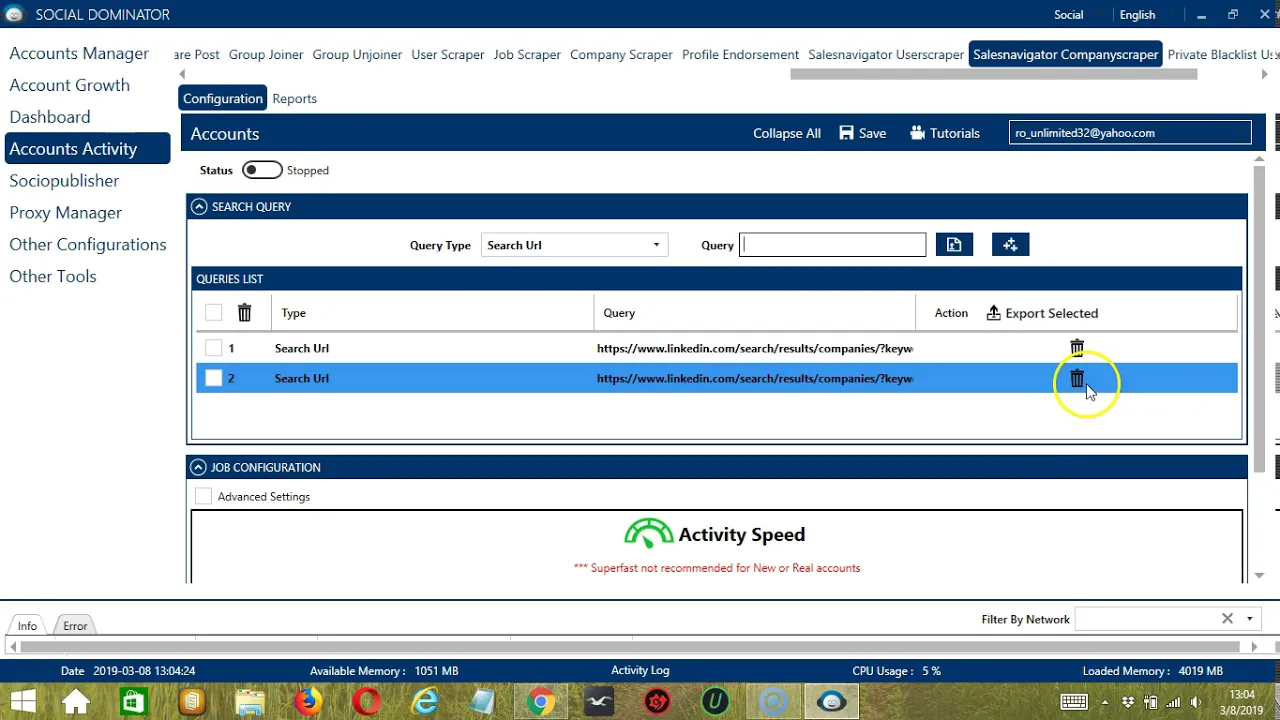Image resolution: width=1280 pixels, height=720 pixels.
Task: Open Sociopublisher in the sidebar
Action: (x=64, y=181)
